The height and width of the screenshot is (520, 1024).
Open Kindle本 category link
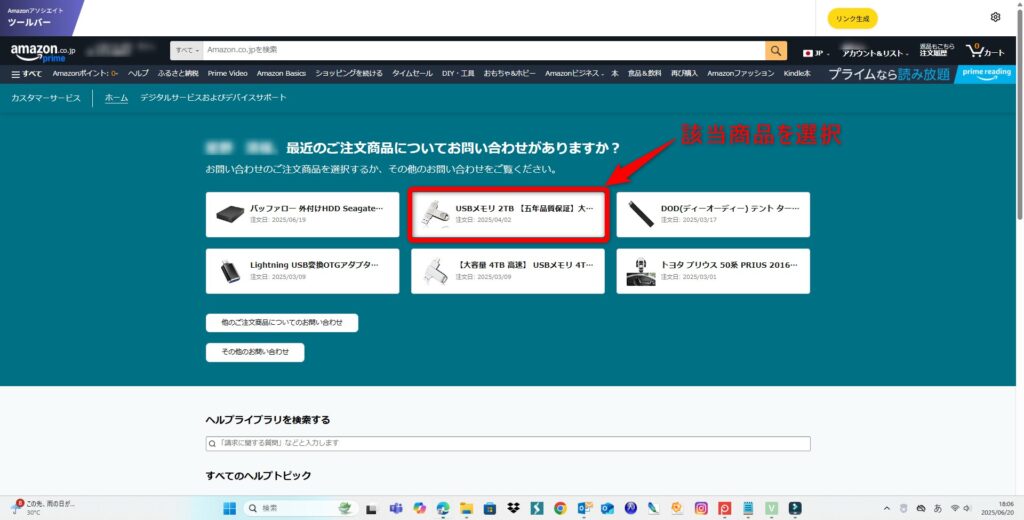pyautogui.click(x=797, y=74)
